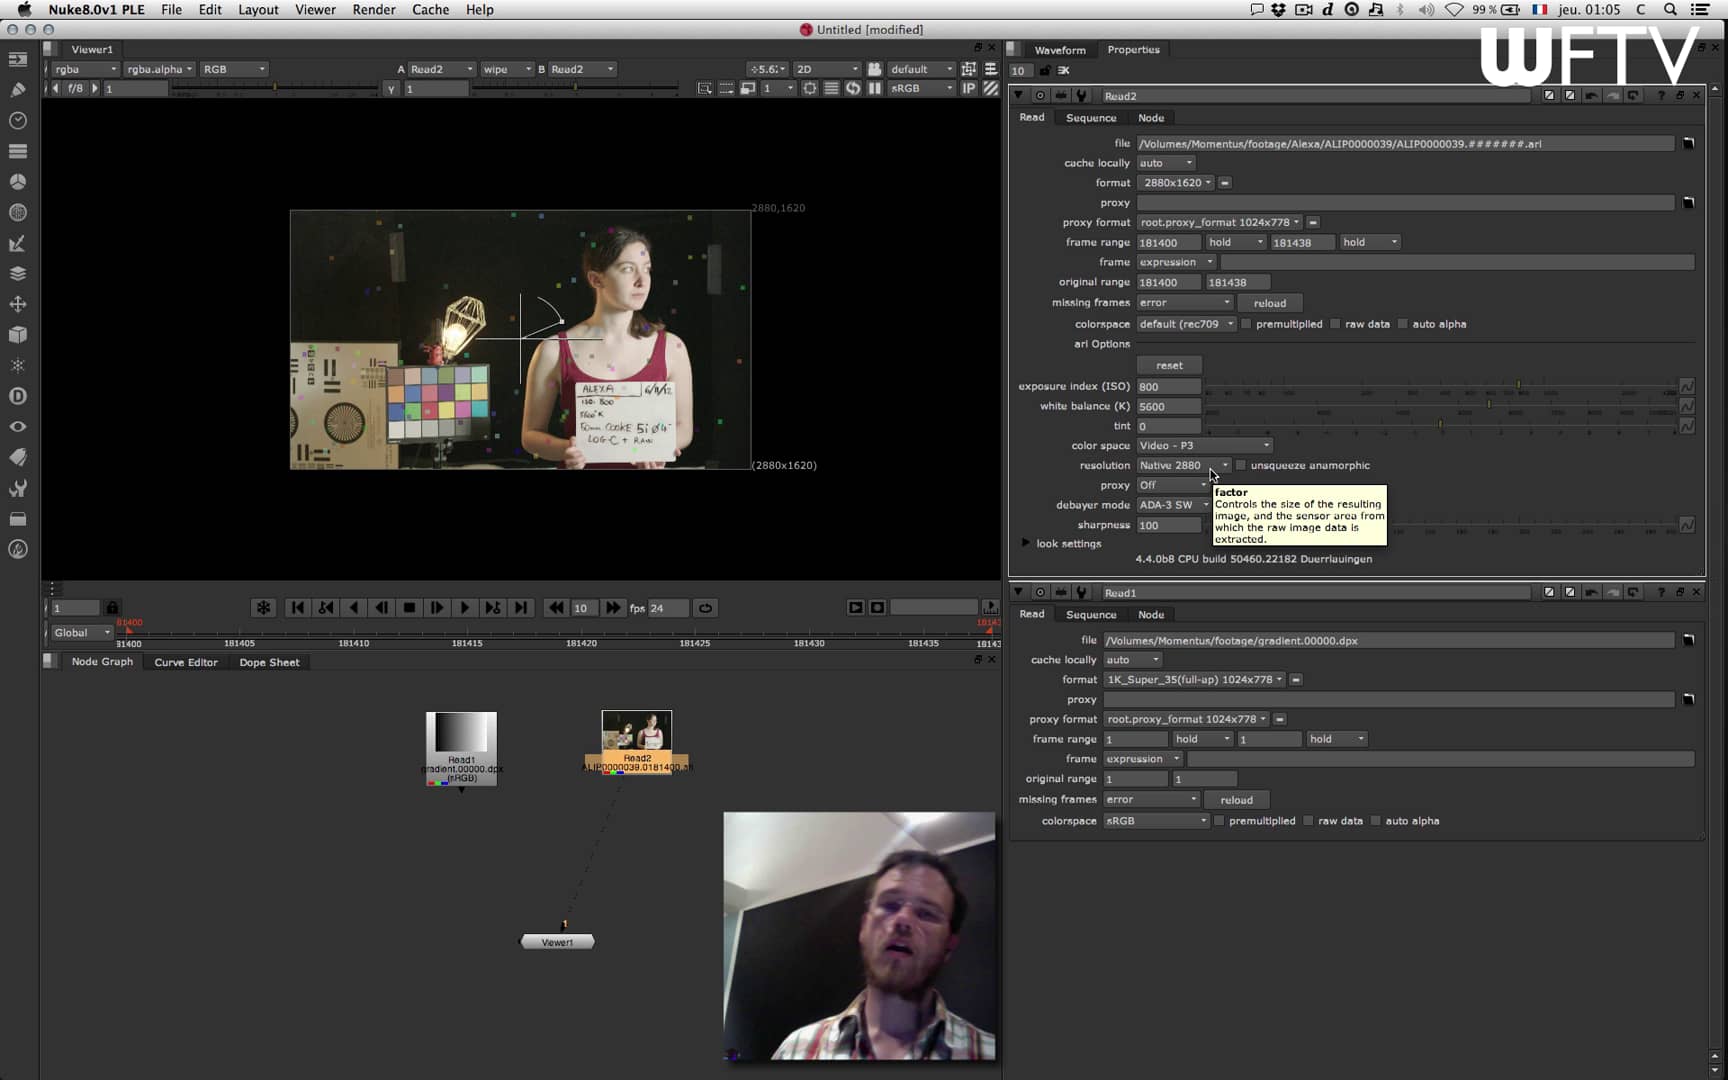Select the Draw nodes icon in the toolbar
Viewport: 1728px width, 1080px height.
tap(17, 90)
